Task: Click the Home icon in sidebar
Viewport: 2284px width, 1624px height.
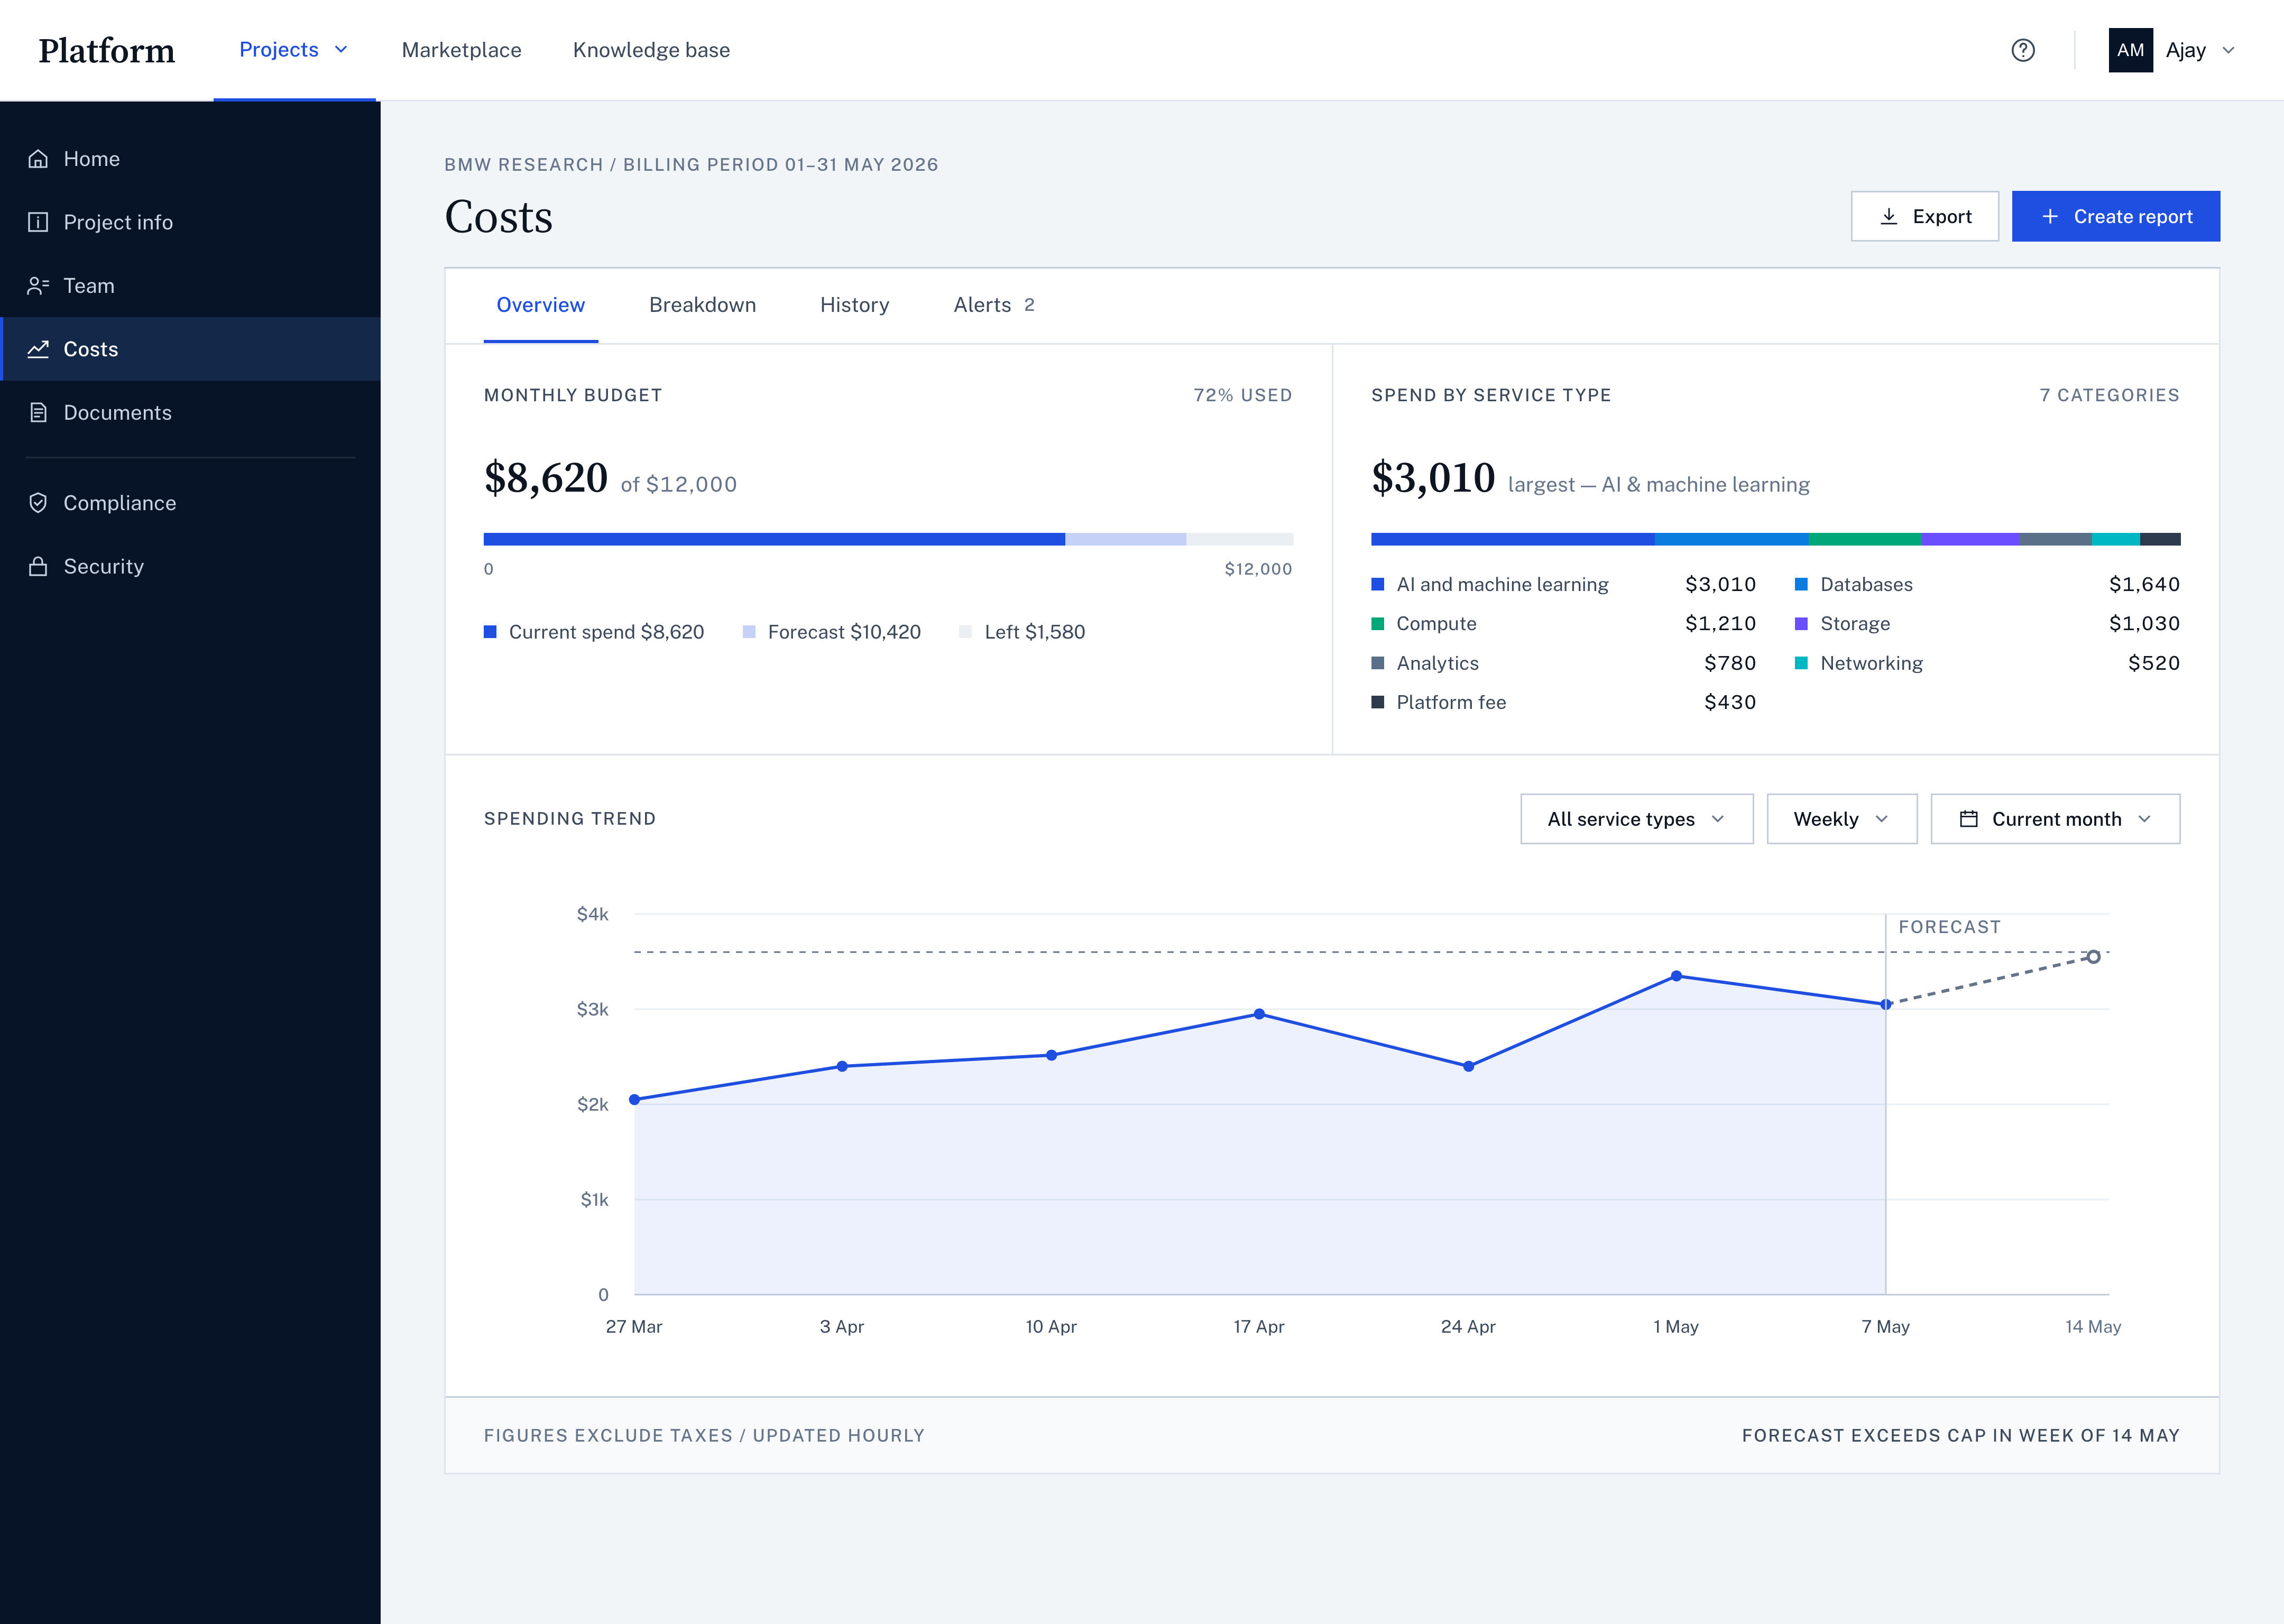Action: pos(38,159)
